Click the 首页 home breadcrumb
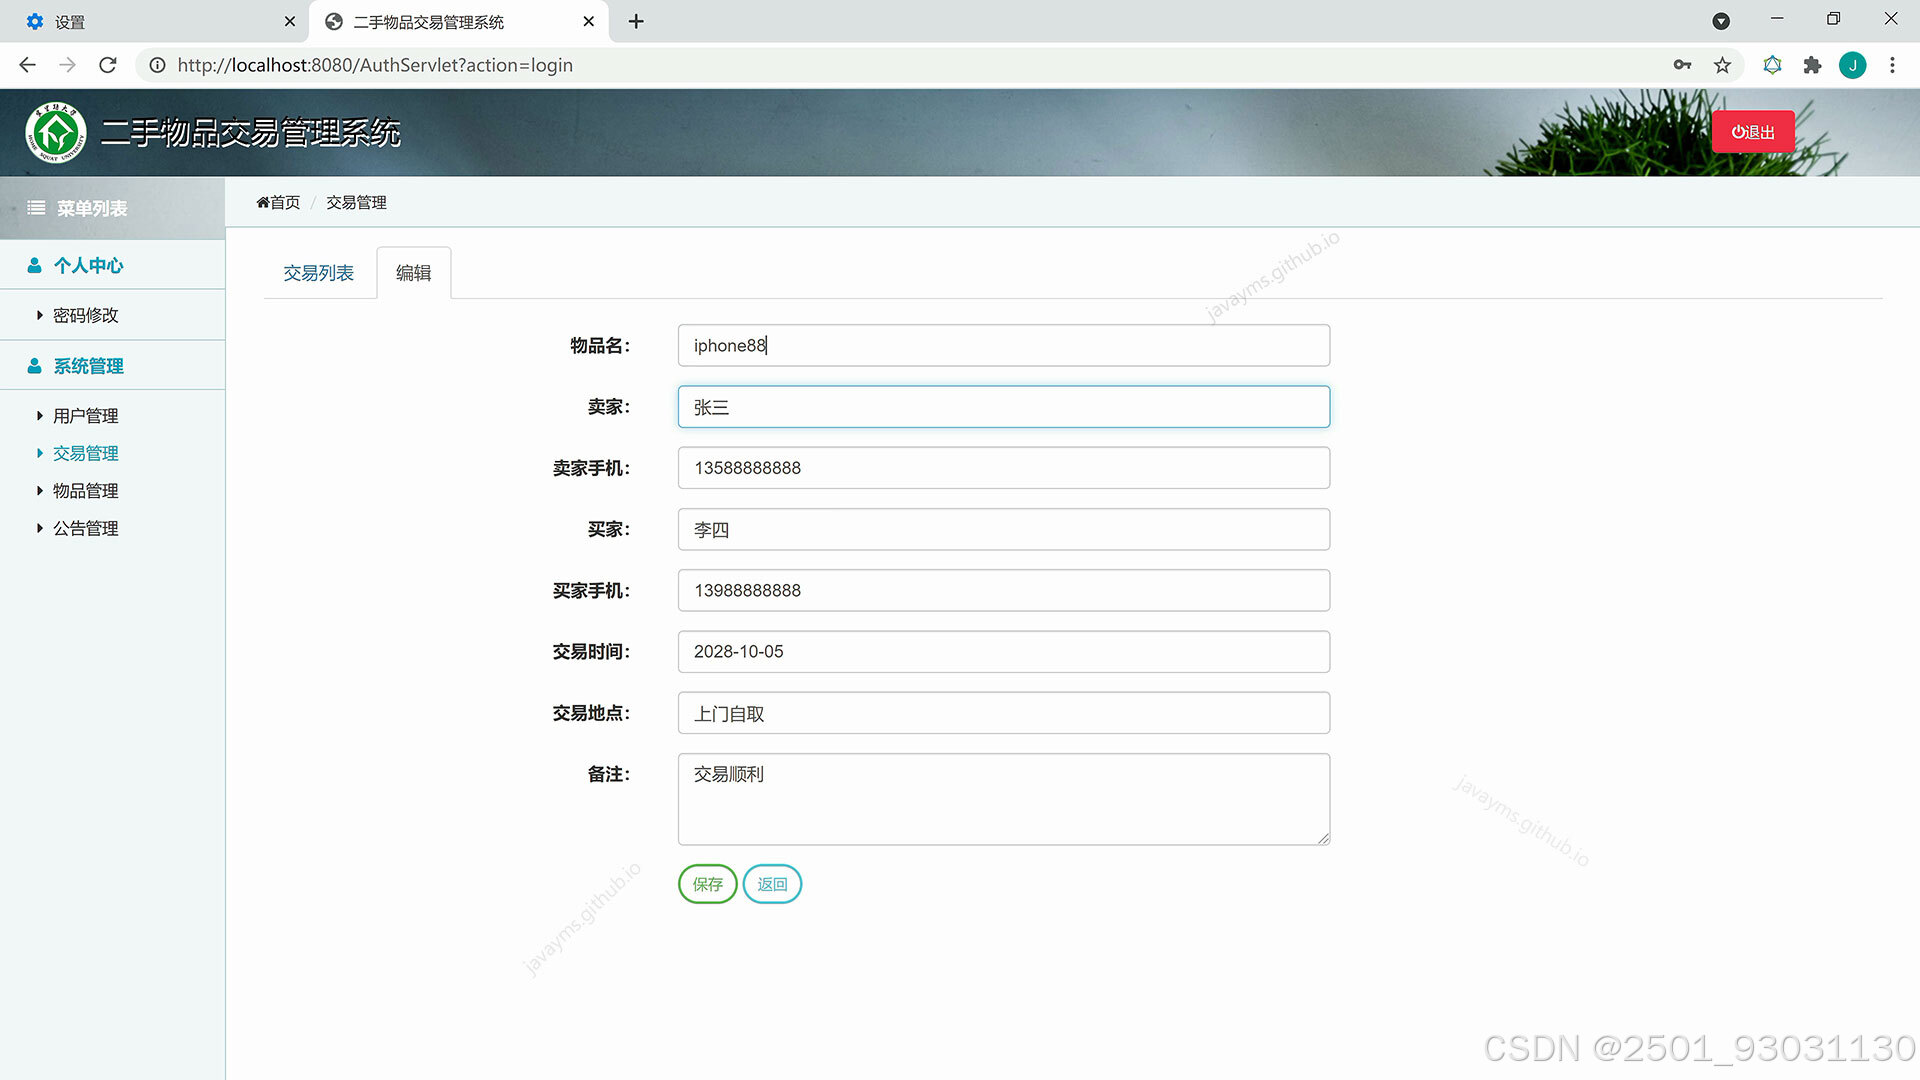This screenshot has width=1920, height=1080. 278,202
